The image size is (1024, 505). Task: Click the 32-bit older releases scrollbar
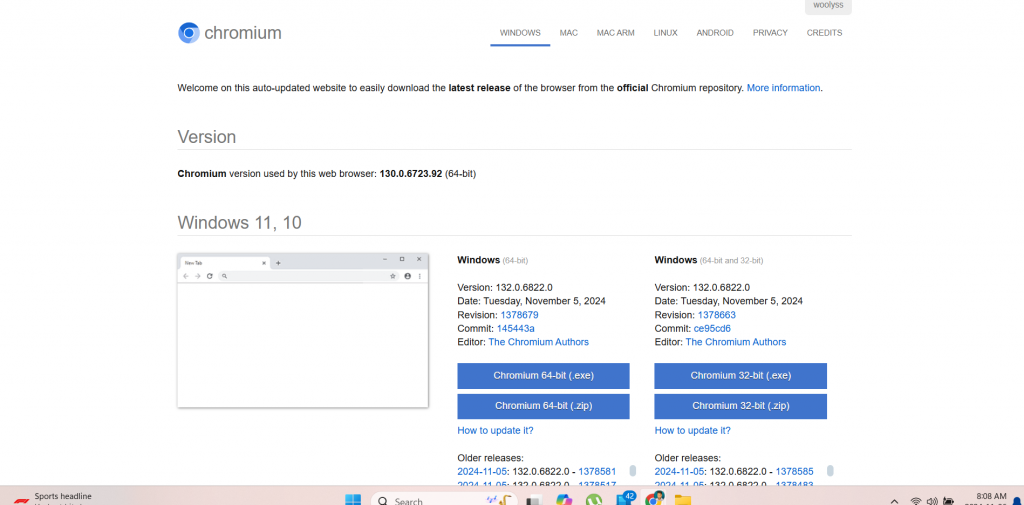pos(830,471)
